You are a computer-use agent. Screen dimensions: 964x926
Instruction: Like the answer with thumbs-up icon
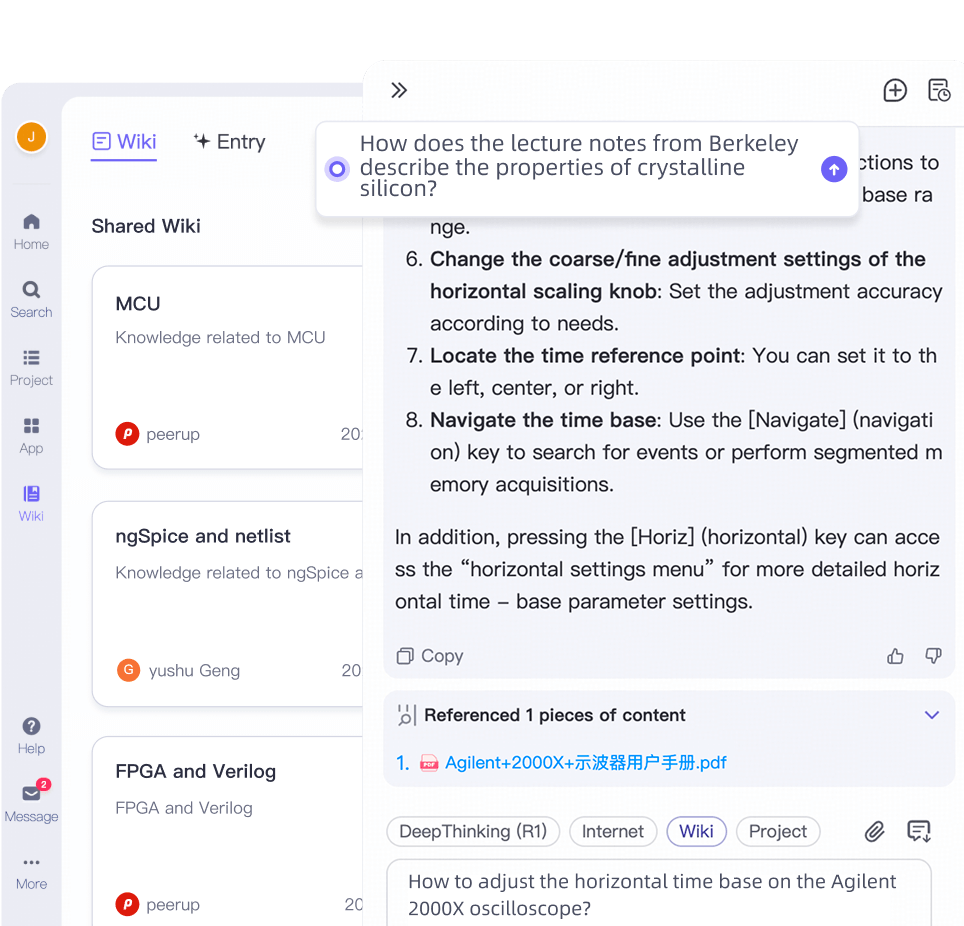coord(895,656)
